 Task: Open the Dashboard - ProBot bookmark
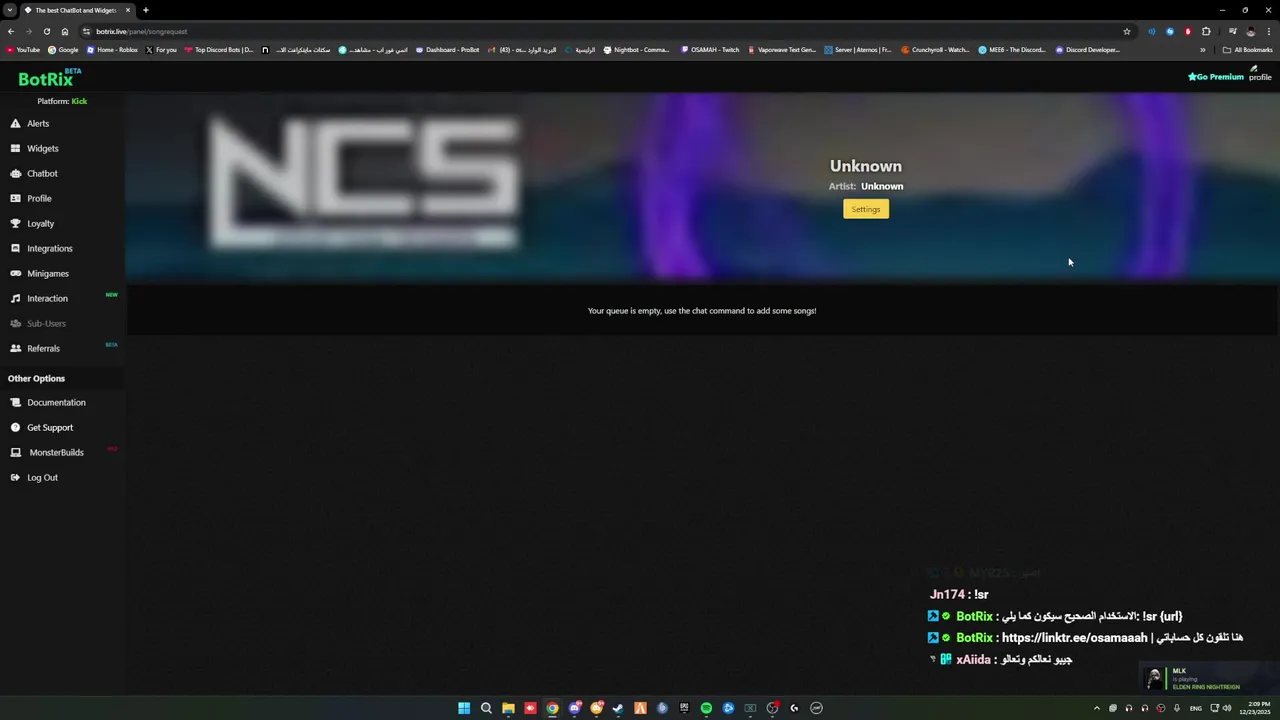pyautogui.click(x=447, y=50)
